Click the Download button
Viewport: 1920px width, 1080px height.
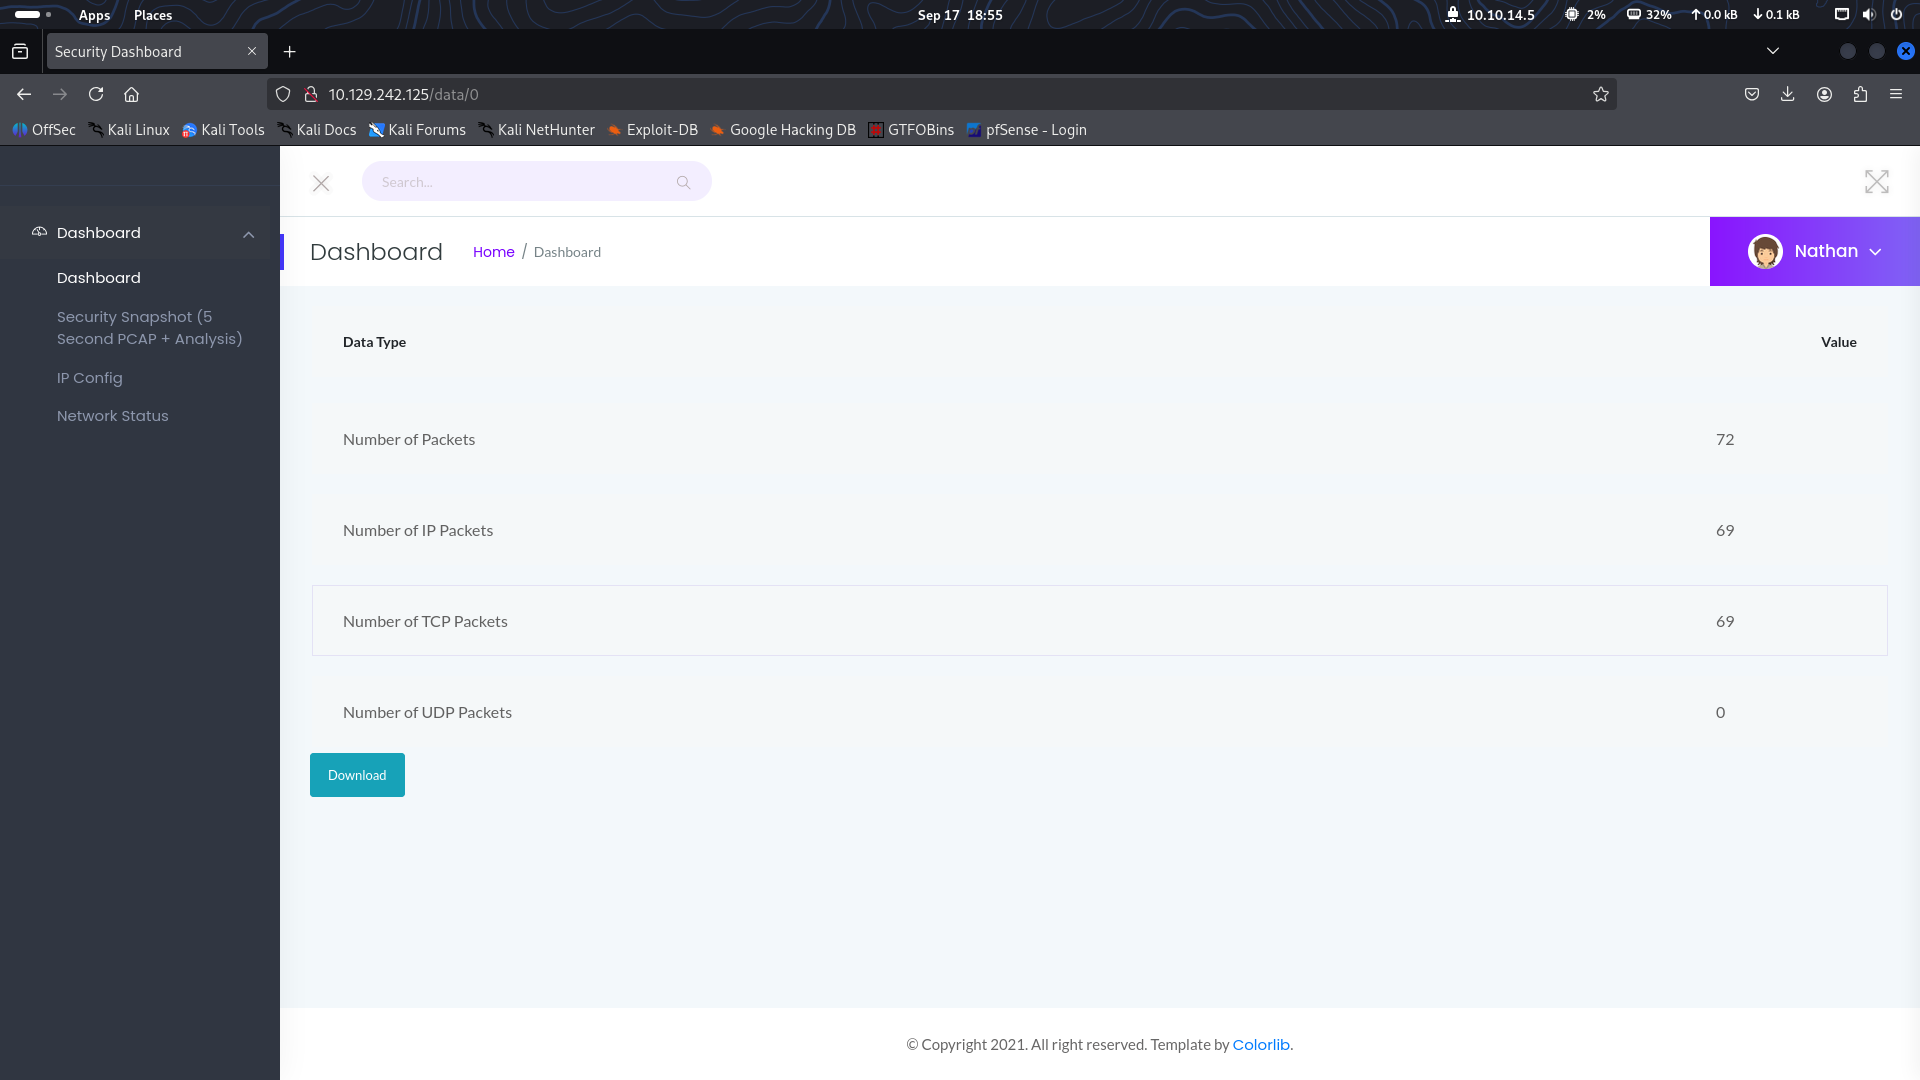coord(357,775)
